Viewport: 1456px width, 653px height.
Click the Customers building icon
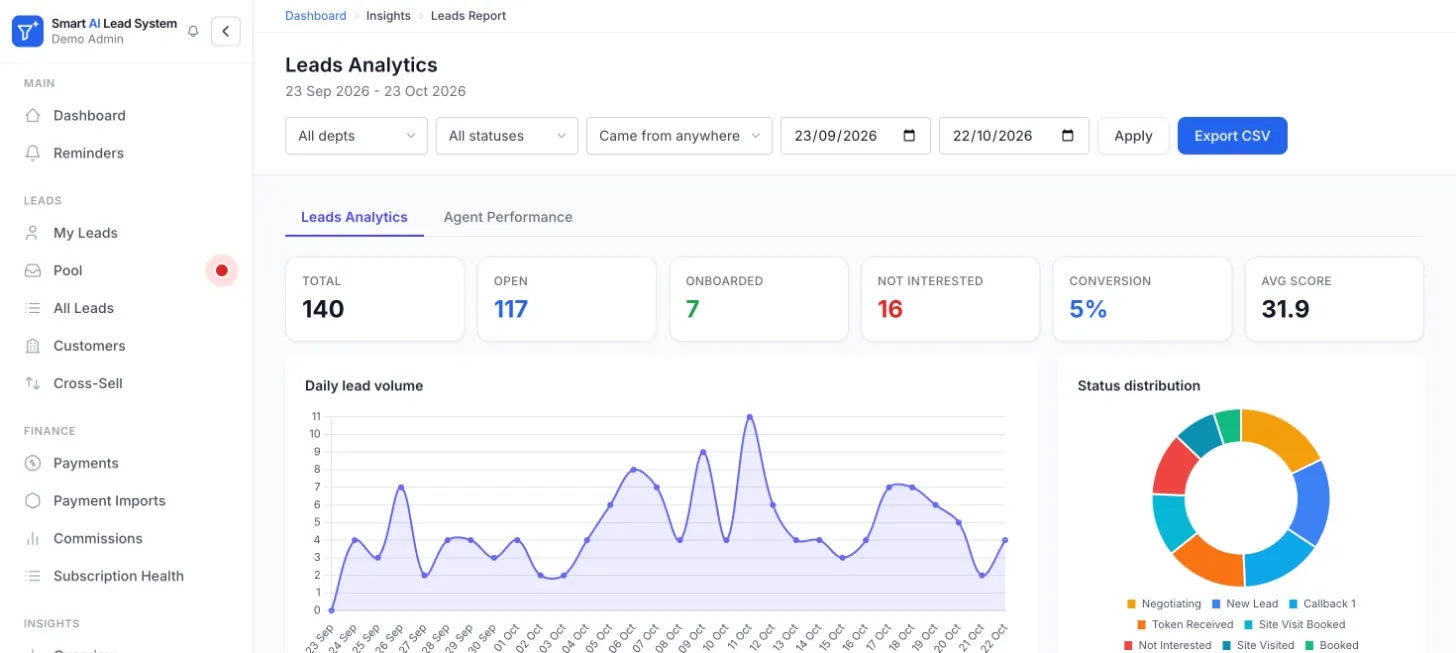click(33, 346)
